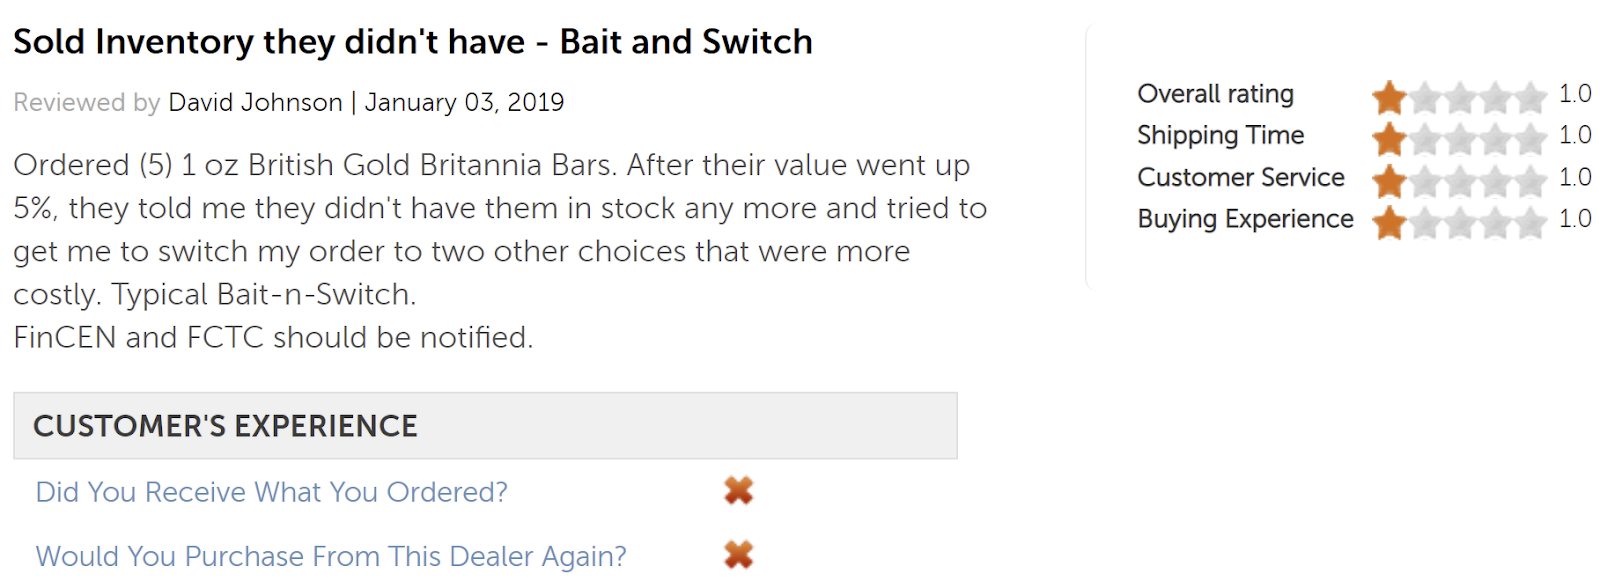
Task: Click the Shipping Time label
Action: (1220, 135)
